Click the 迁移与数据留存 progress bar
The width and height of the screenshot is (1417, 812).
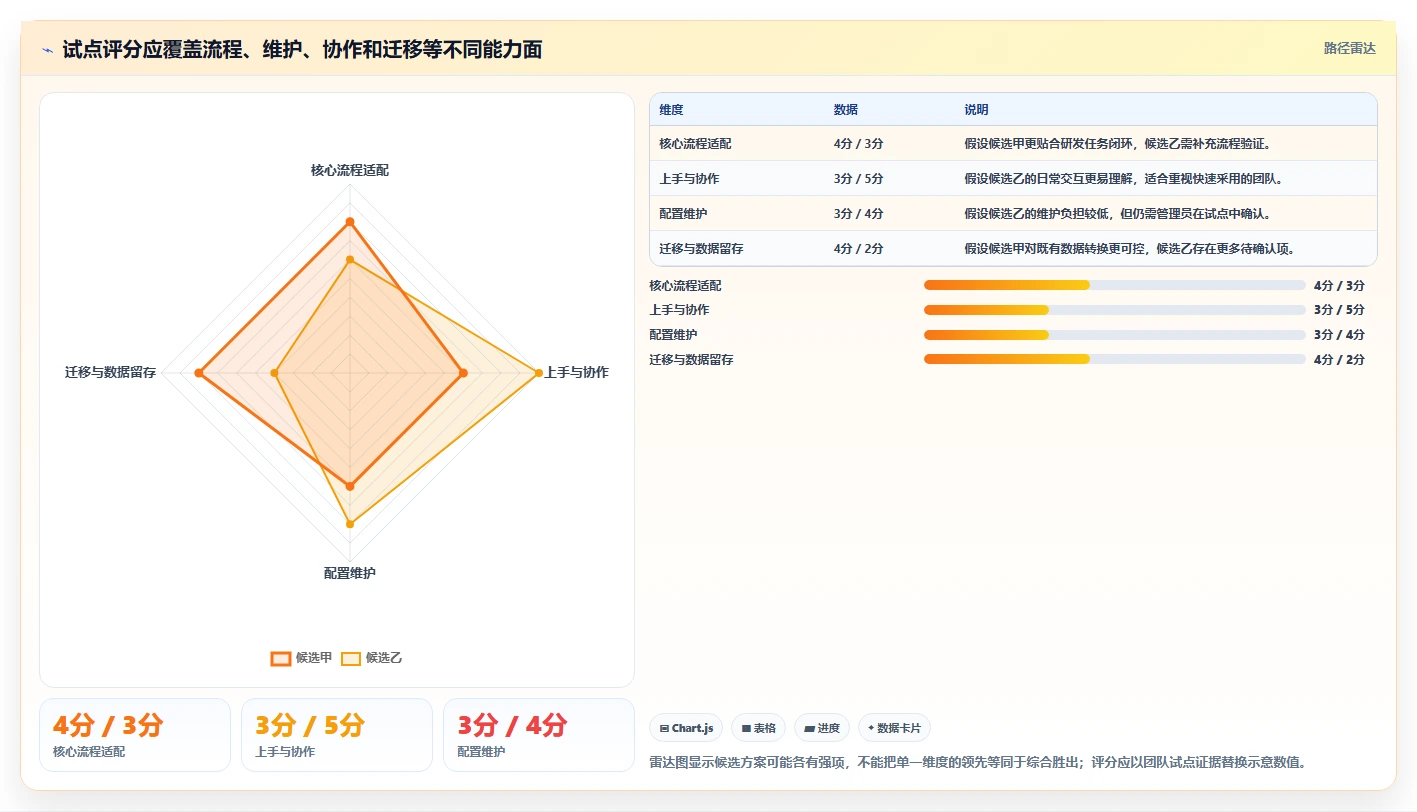pos(1115,359)
